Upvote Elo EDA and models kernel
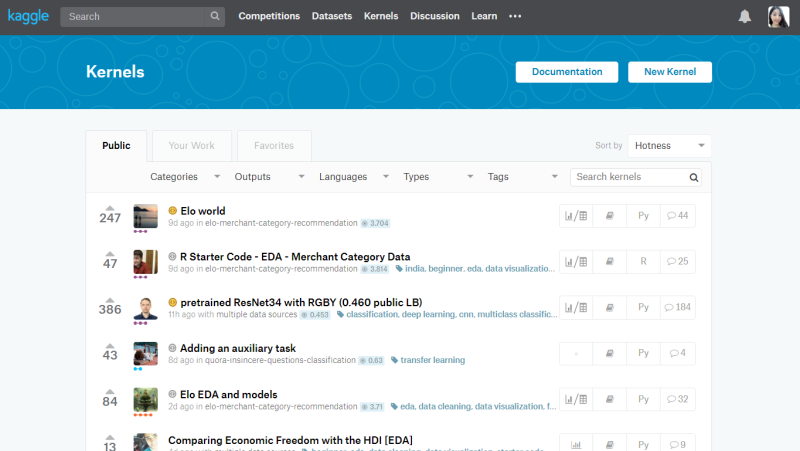Image resolution: width=800 pixels, height=451 pixels. 110,391
